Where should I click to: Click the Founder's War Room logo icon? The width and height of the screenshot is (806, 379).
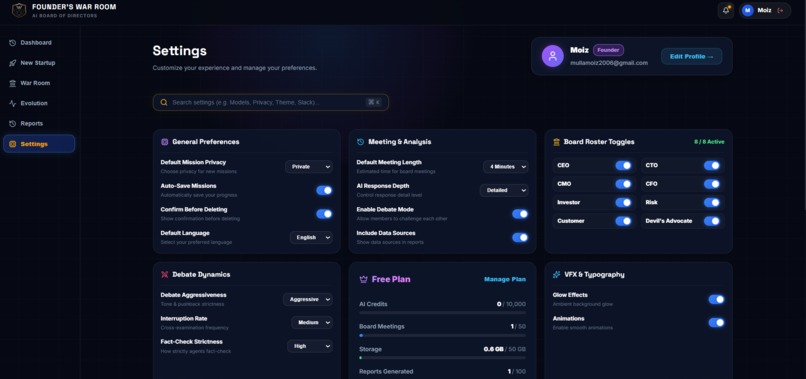19,10
